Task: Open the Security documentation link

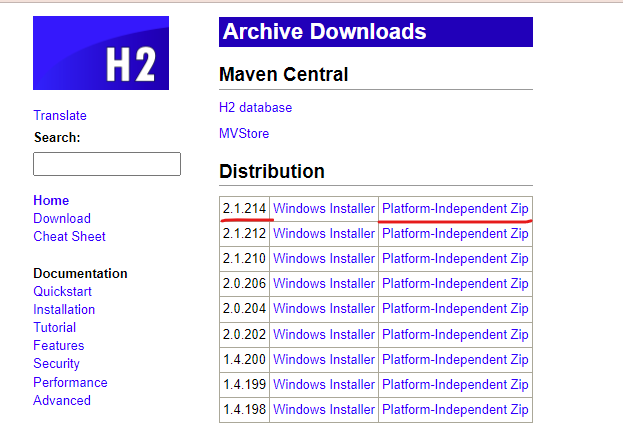Action: coord(56,363)
